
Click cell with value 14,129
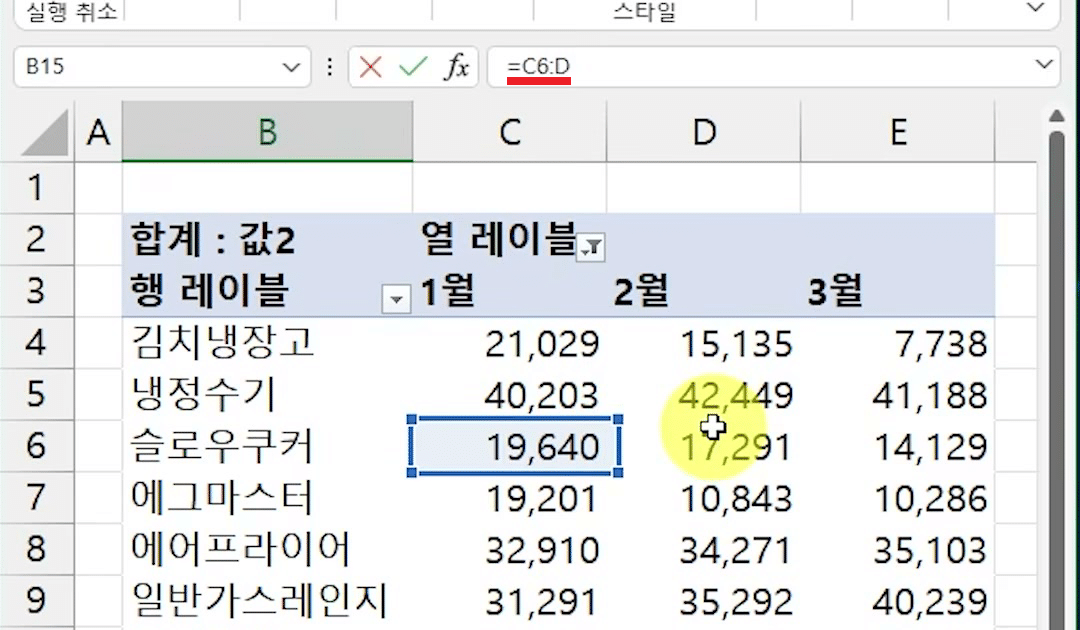(898, 445)
